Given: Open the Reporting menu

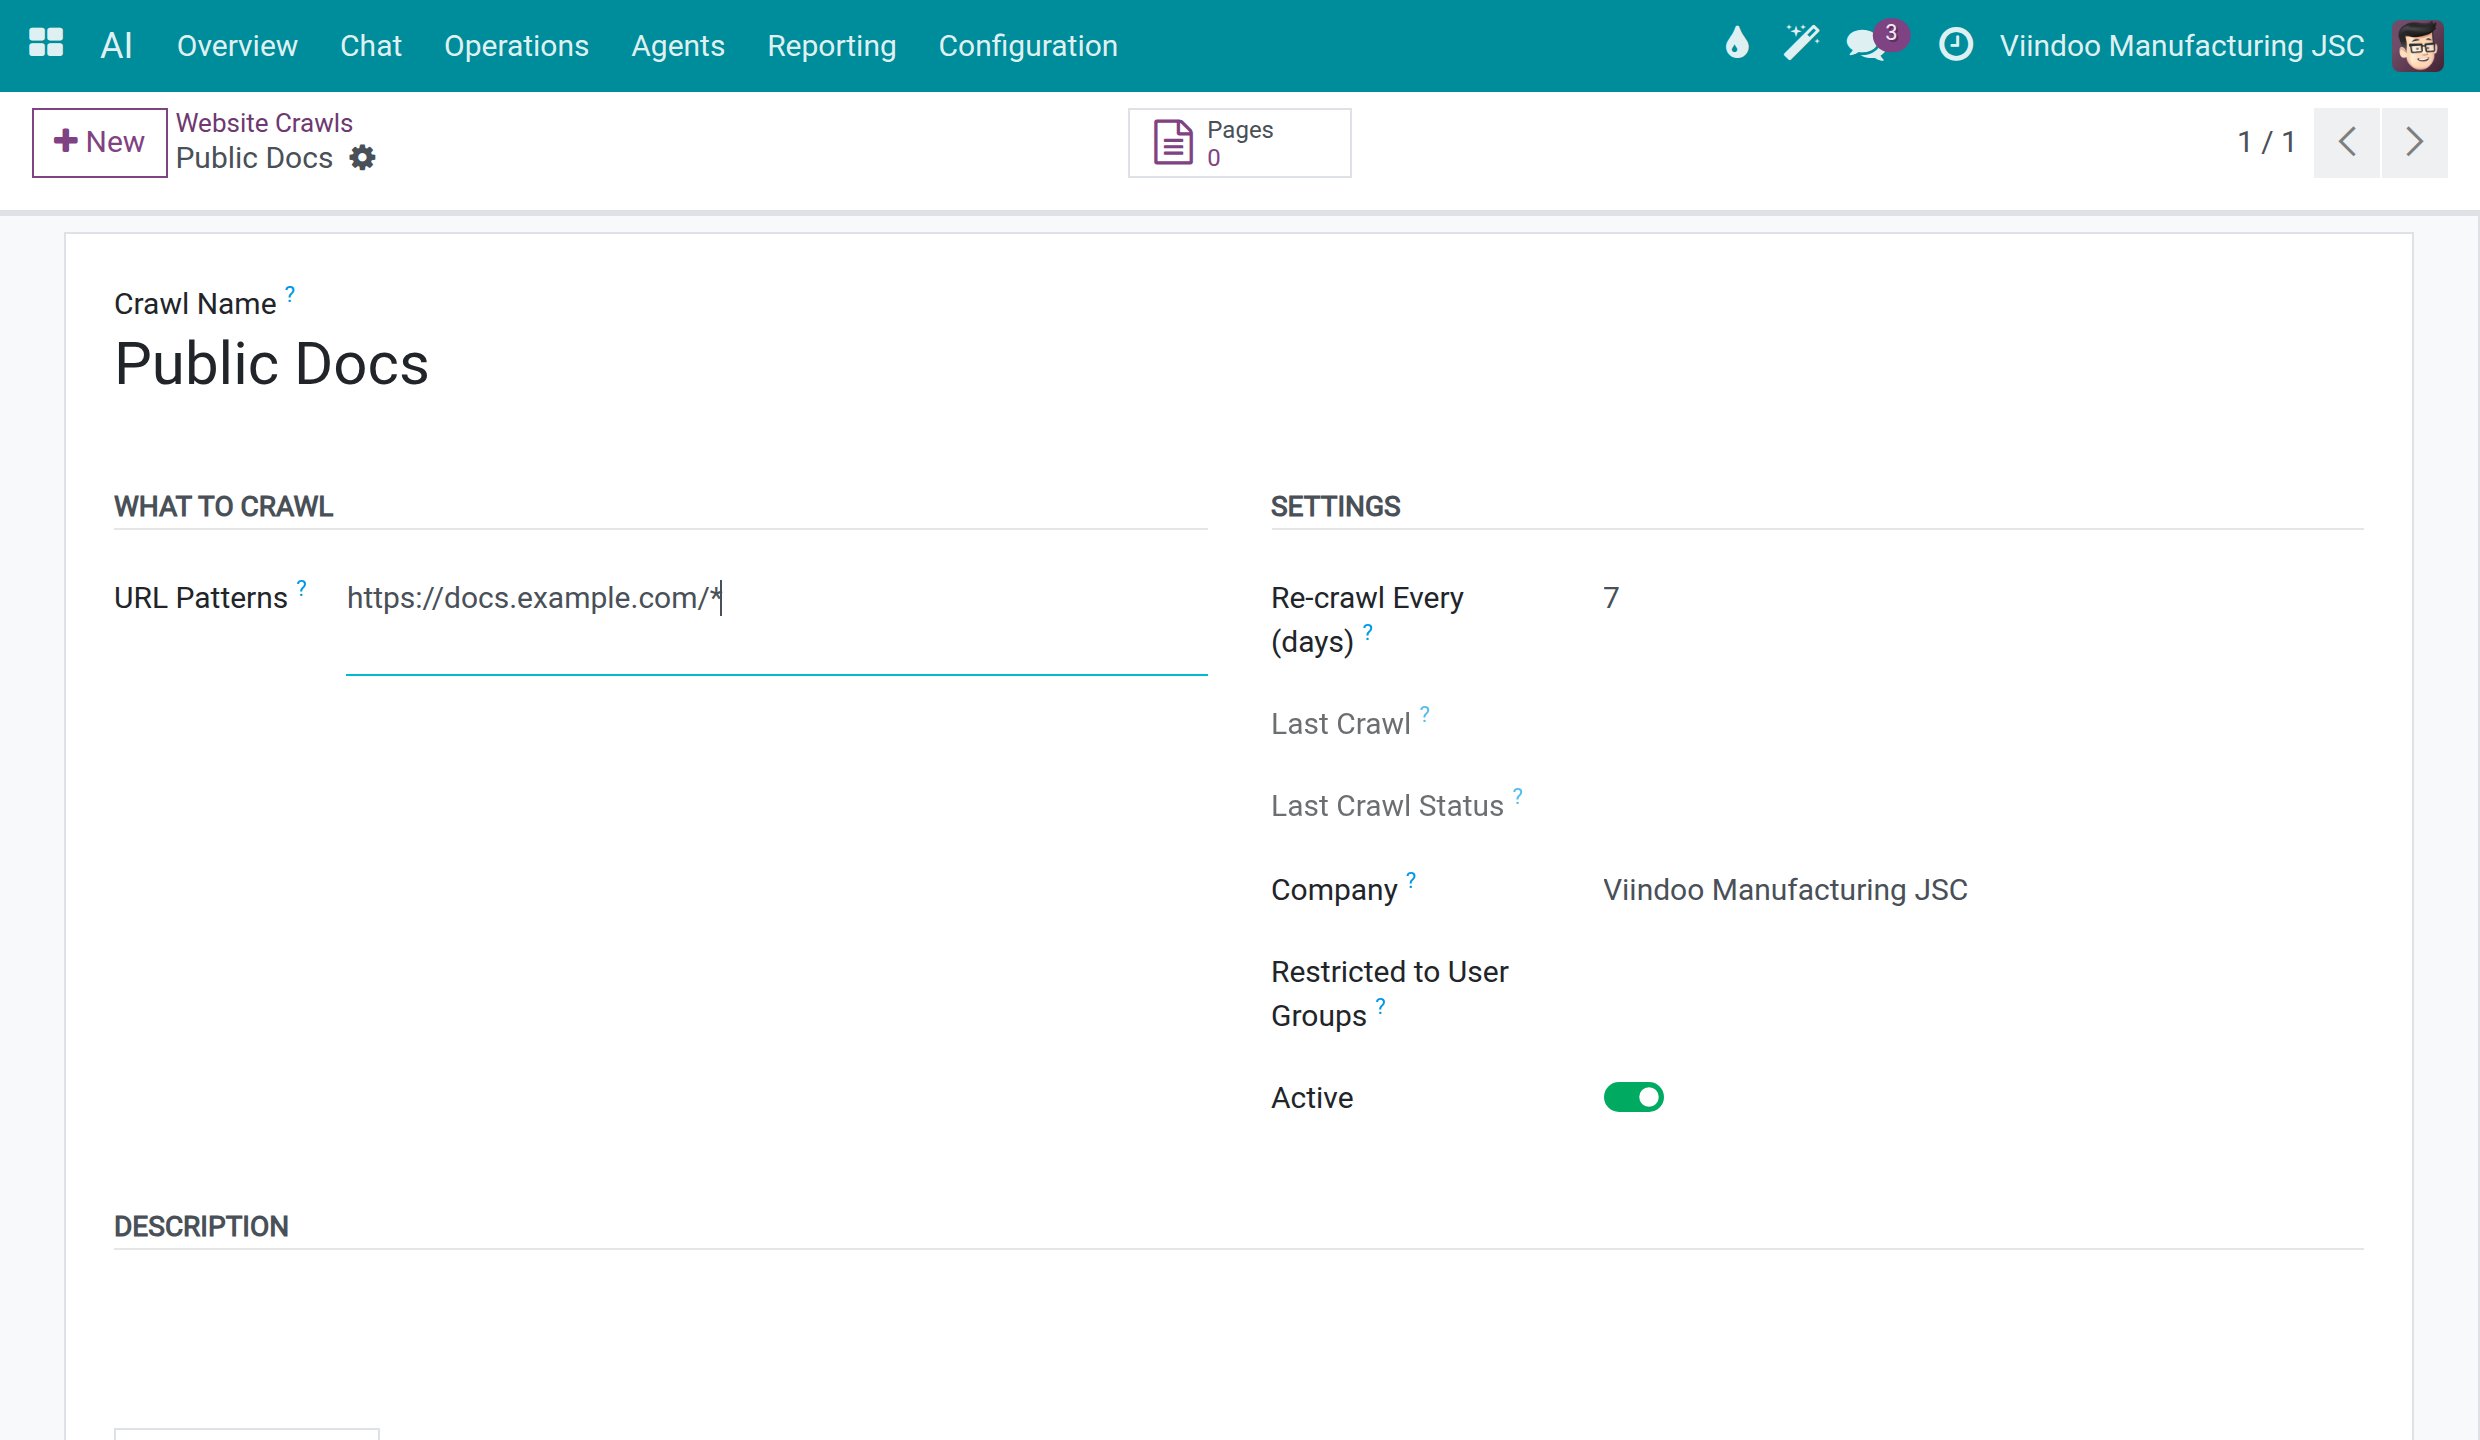Looking at the screenshot, I should 831,46.
